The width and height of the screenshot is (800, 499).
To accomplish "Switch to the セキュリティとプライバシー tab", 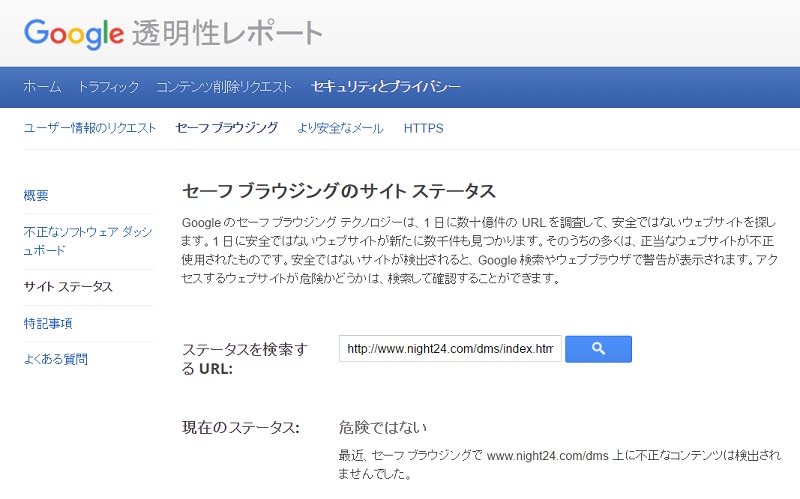I will coord(386,87).
